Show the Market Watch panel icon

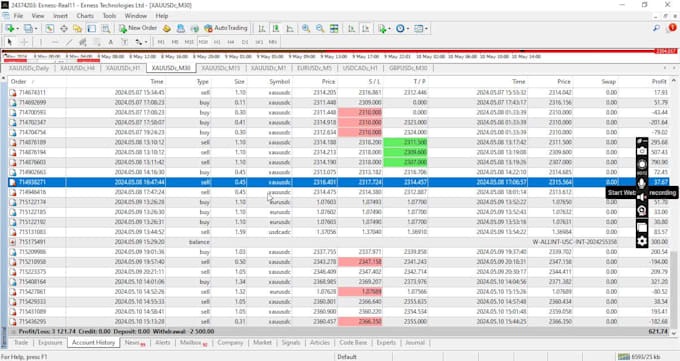coord(49,29)
